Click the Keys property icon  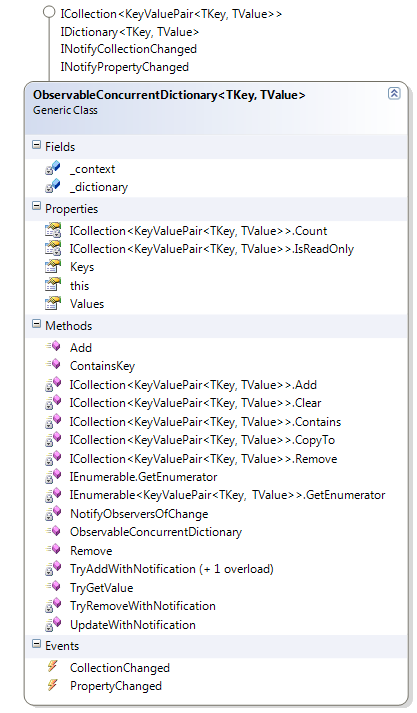tap(53, 266)
